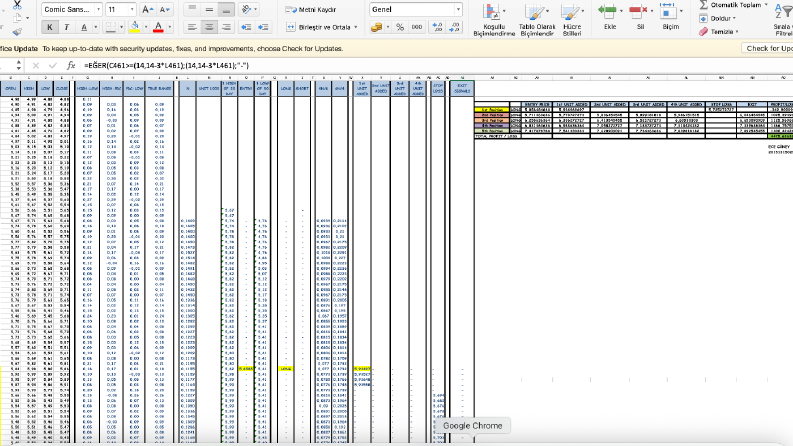Apply the yellow fill color
The image size is (793, 446).
[x=135, y=27]
